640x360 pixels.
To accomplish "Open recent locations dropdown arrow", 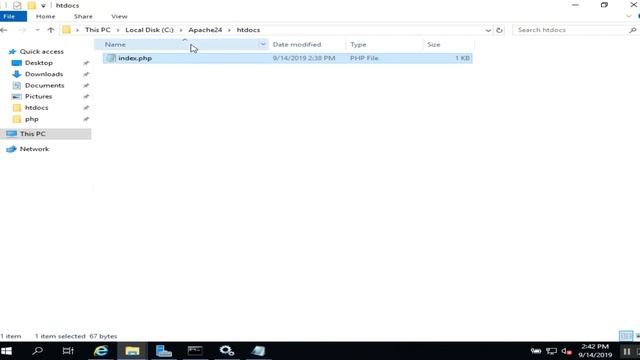I will [x=37, y=30].
